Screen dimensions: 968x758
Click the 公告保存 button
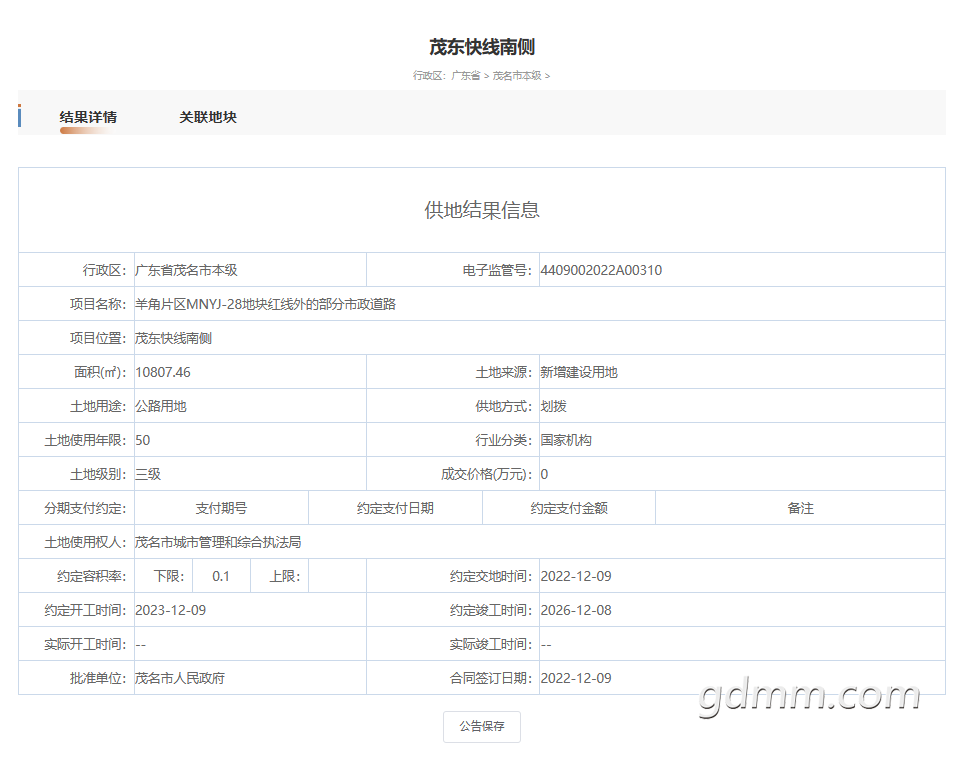click(x=482, y=727)
